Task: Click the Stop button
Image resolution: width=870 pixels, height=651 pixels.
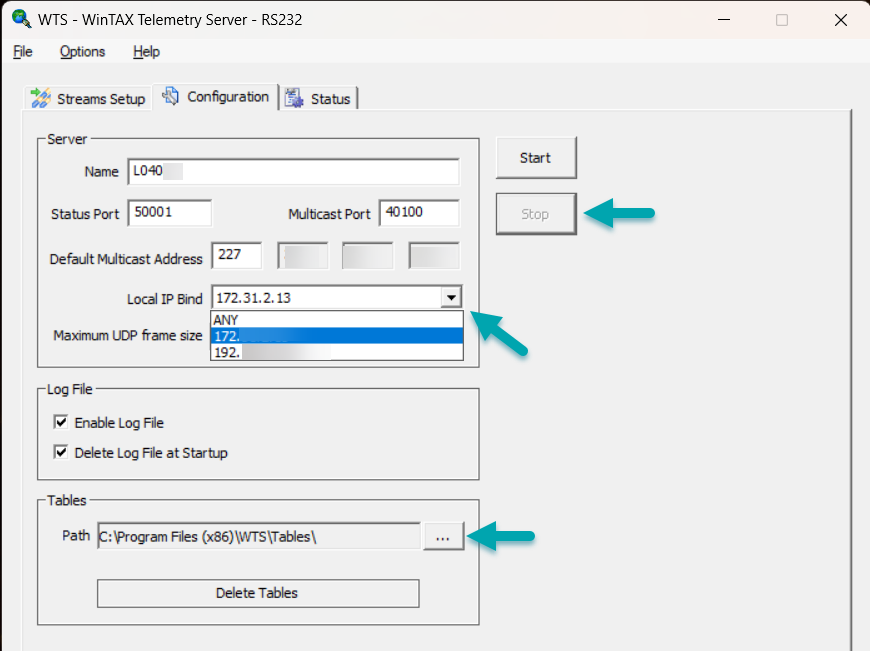Action: click(x=536, y=214)
